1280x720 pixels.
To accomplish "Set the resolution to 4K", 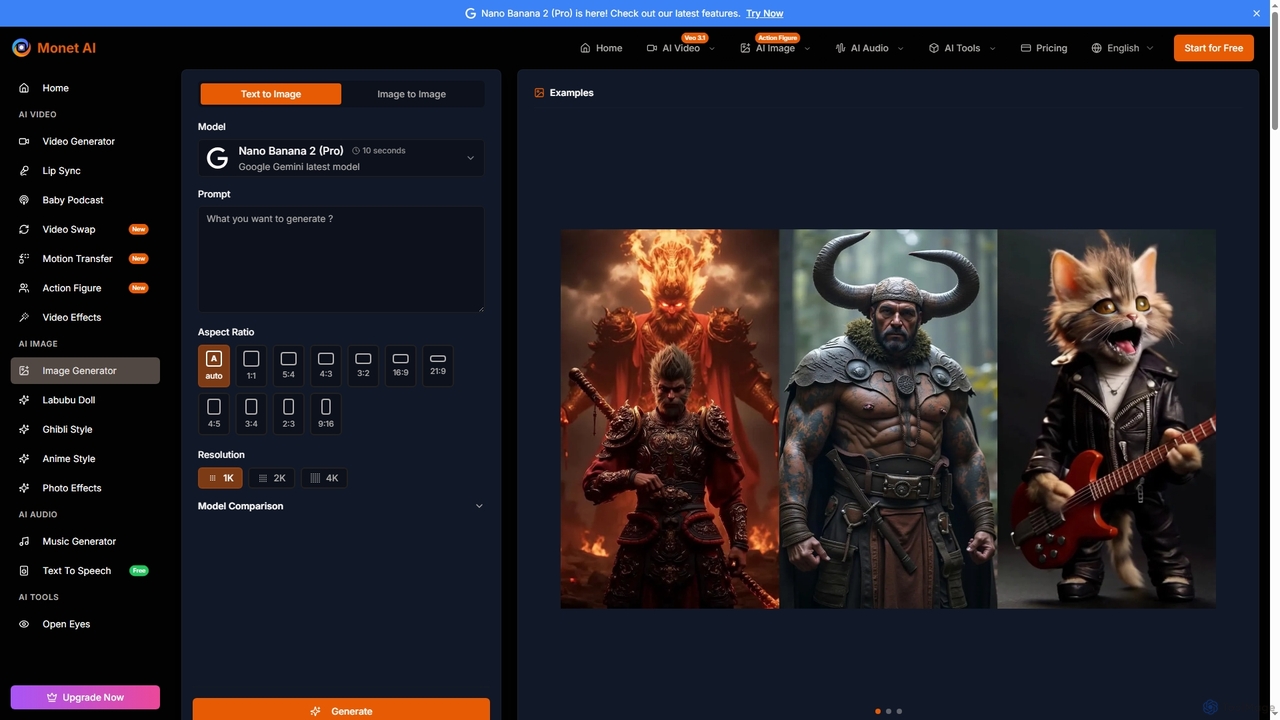I will click(x=324, y=478).
